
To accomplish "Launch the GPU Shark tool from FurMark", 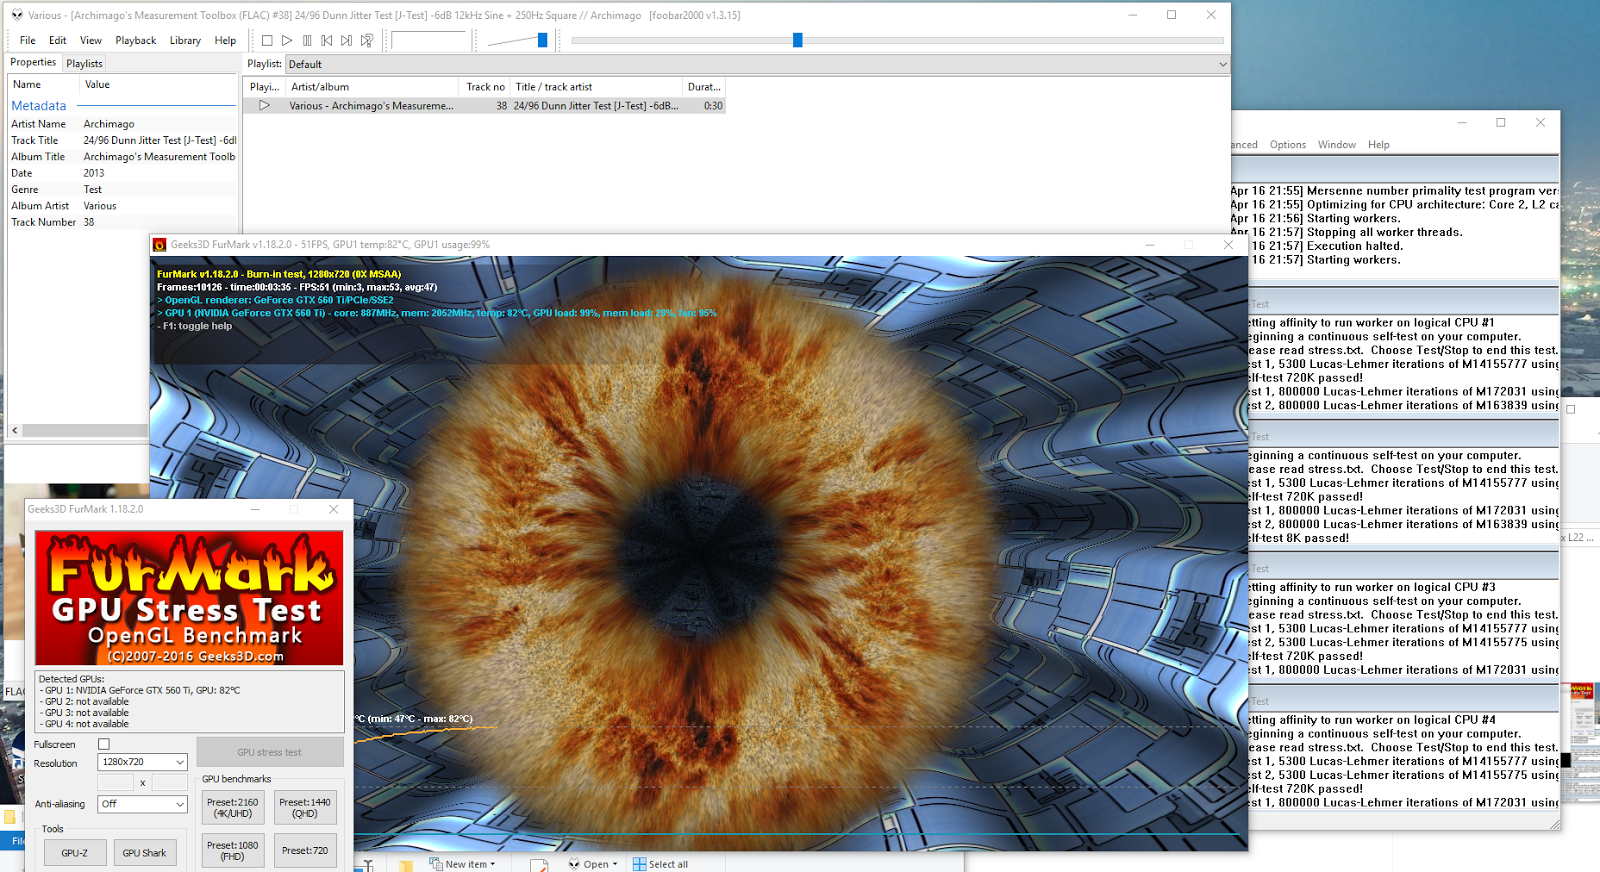I will 144,853.
